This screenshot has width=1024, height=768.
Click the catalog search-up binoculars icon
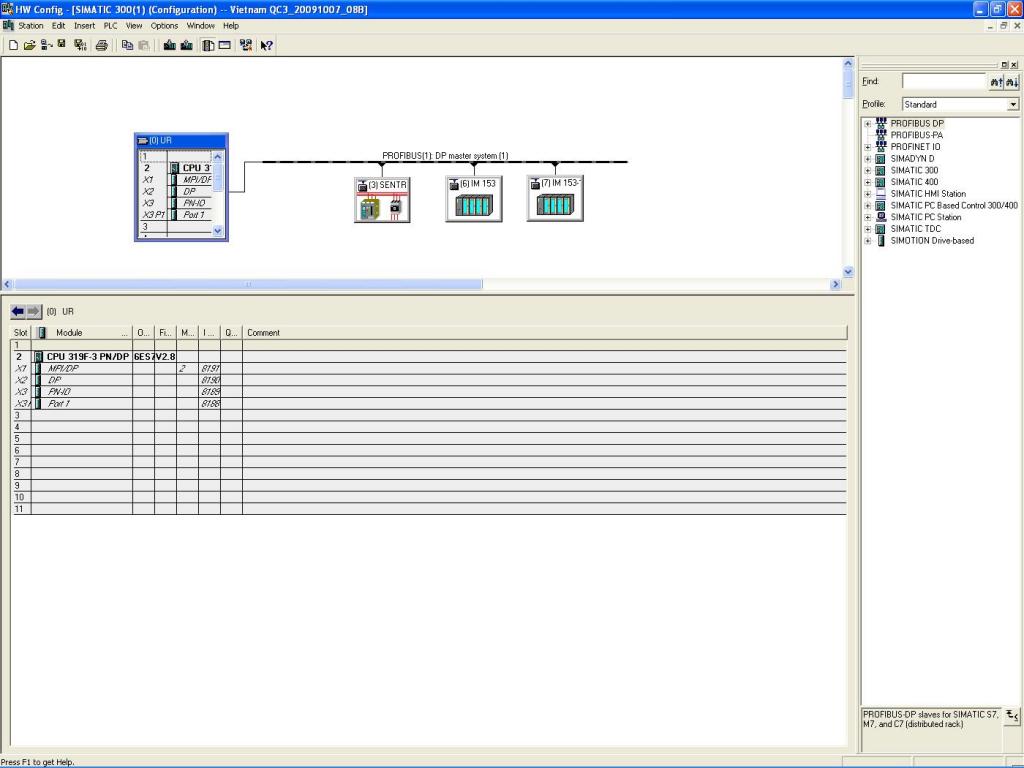pyautogui.click(x=996, y=82)
